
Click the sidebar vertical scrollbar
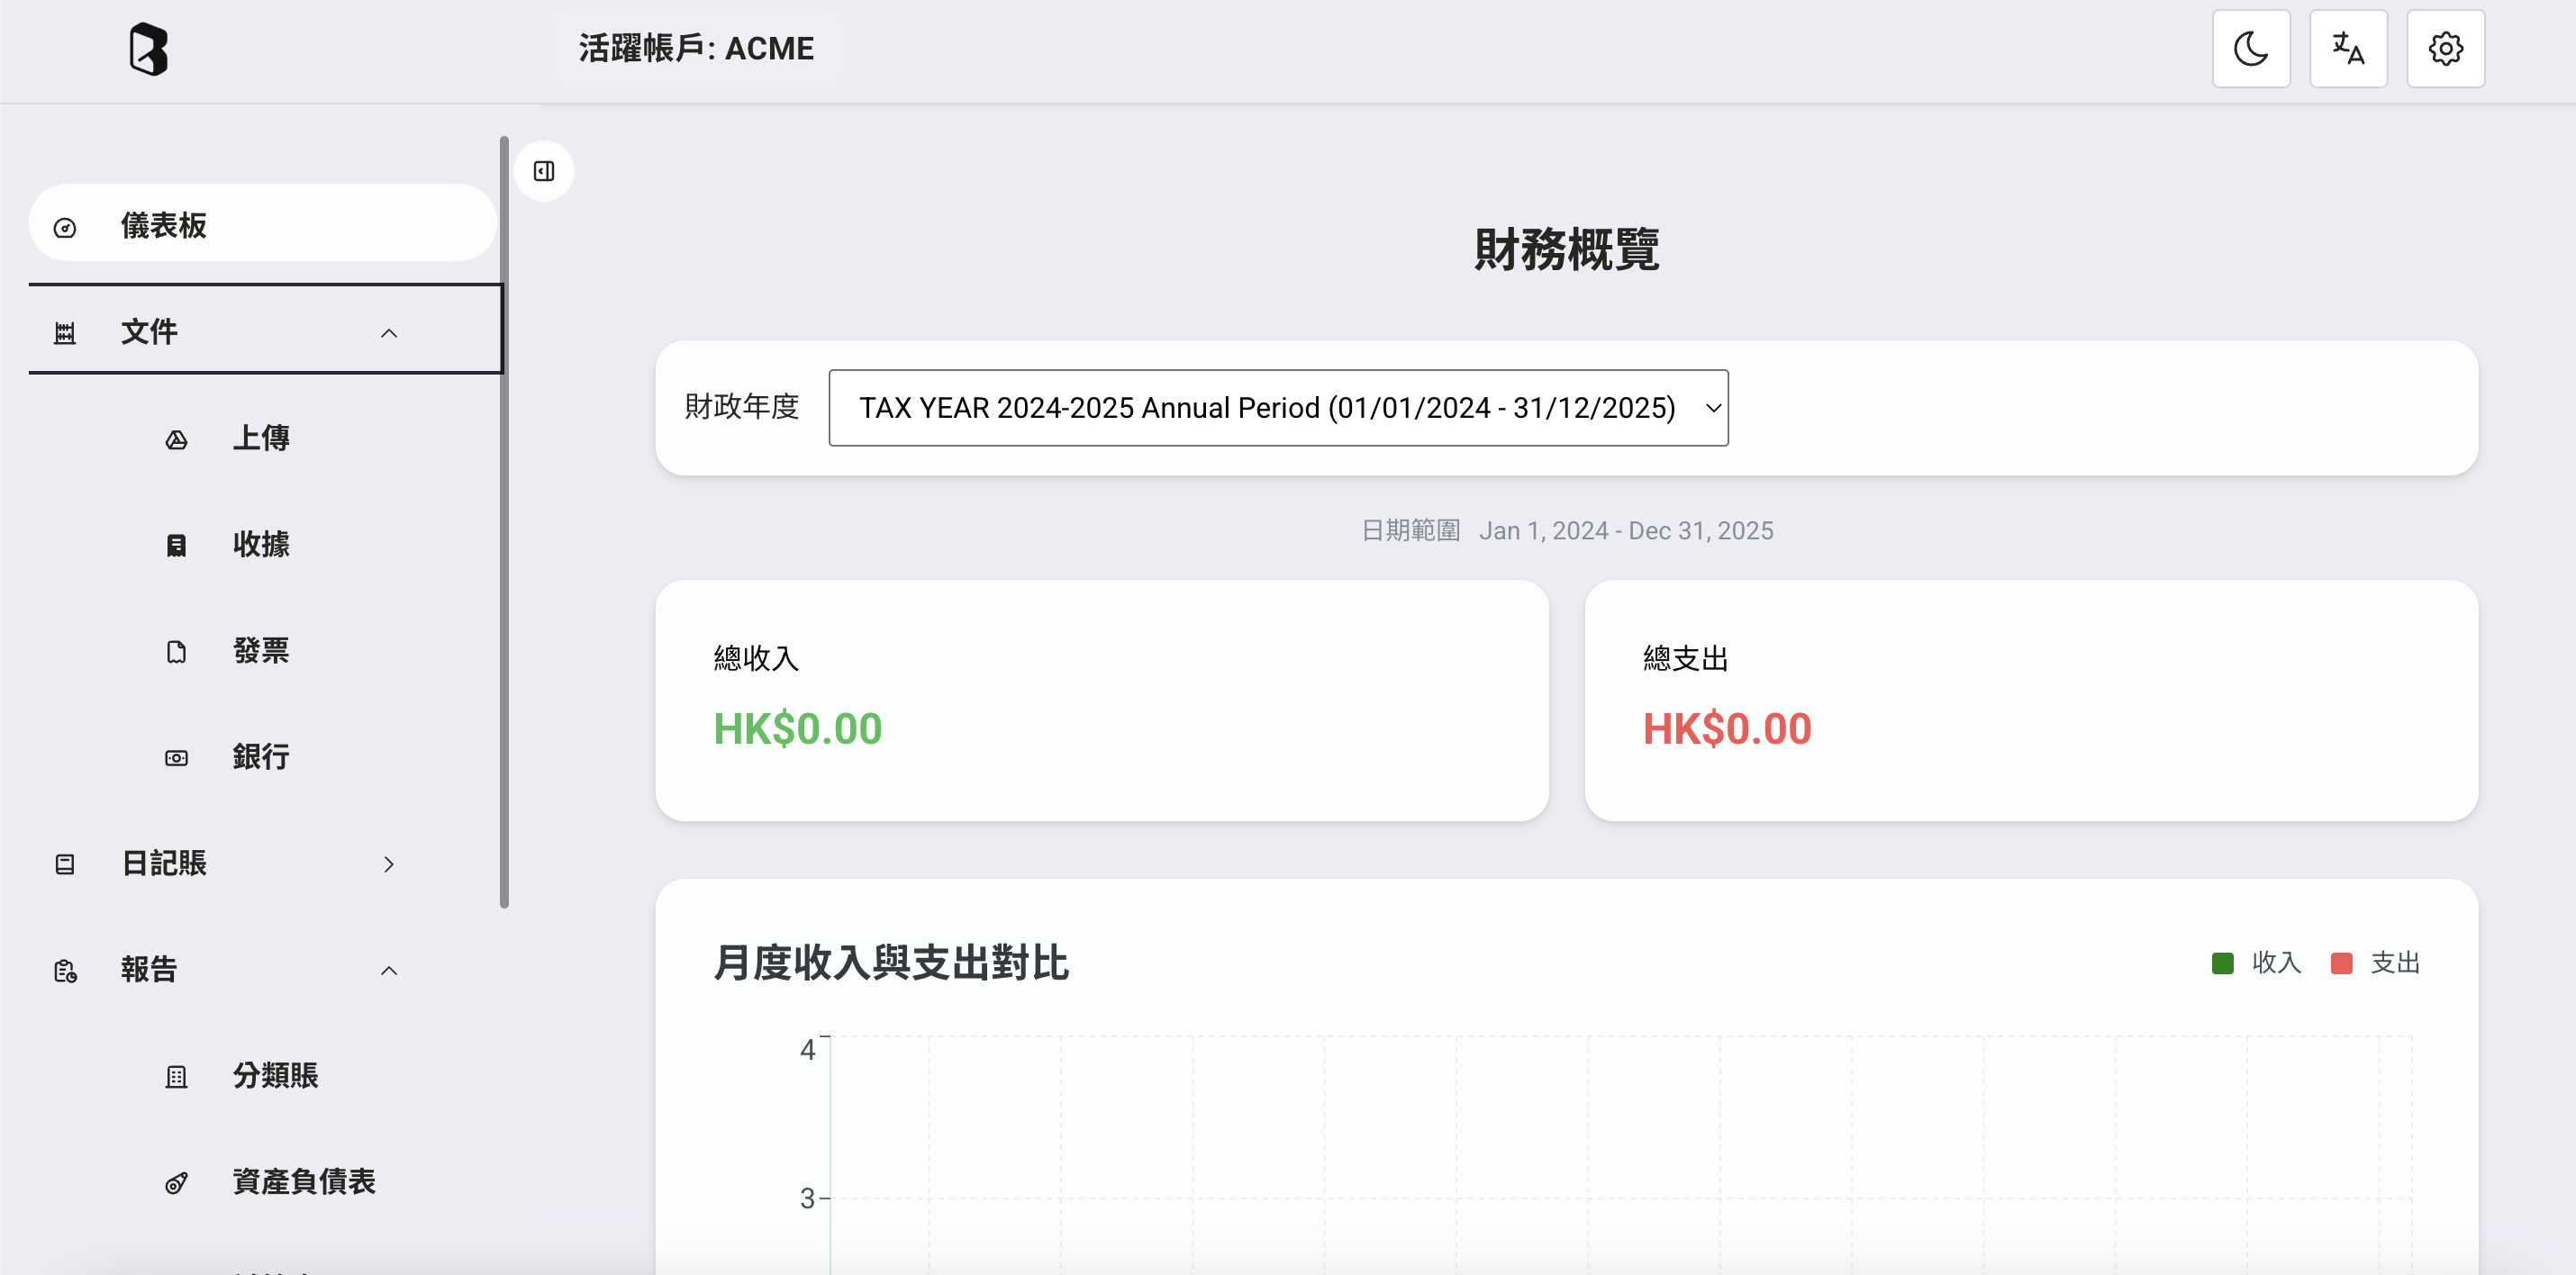504,520
